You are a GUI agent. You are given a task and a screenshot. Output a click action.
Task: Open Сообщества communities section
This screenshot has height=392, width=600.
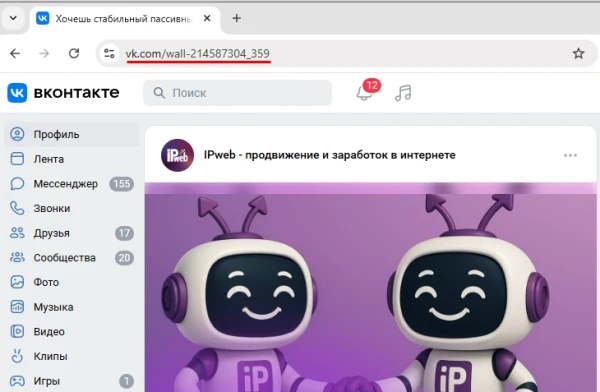[x=72, y=258]
